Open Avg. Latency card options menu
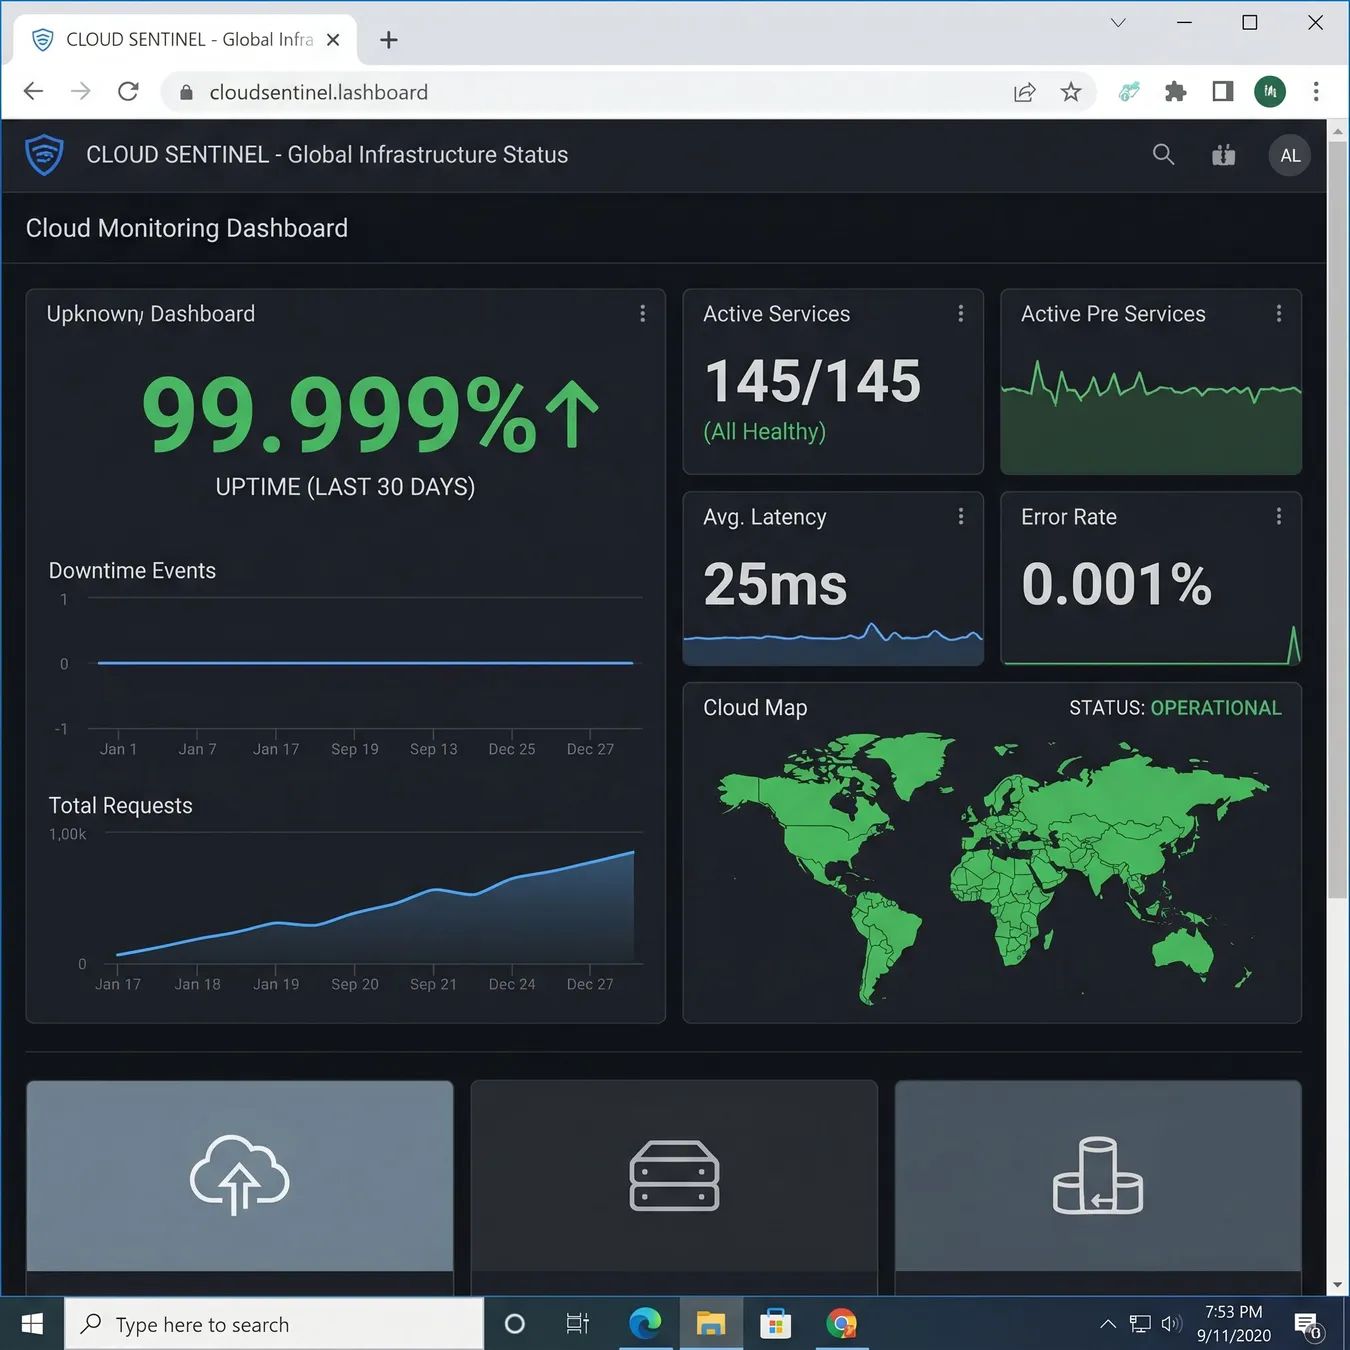The image size is (1350, 1350). tap(960, 517)
